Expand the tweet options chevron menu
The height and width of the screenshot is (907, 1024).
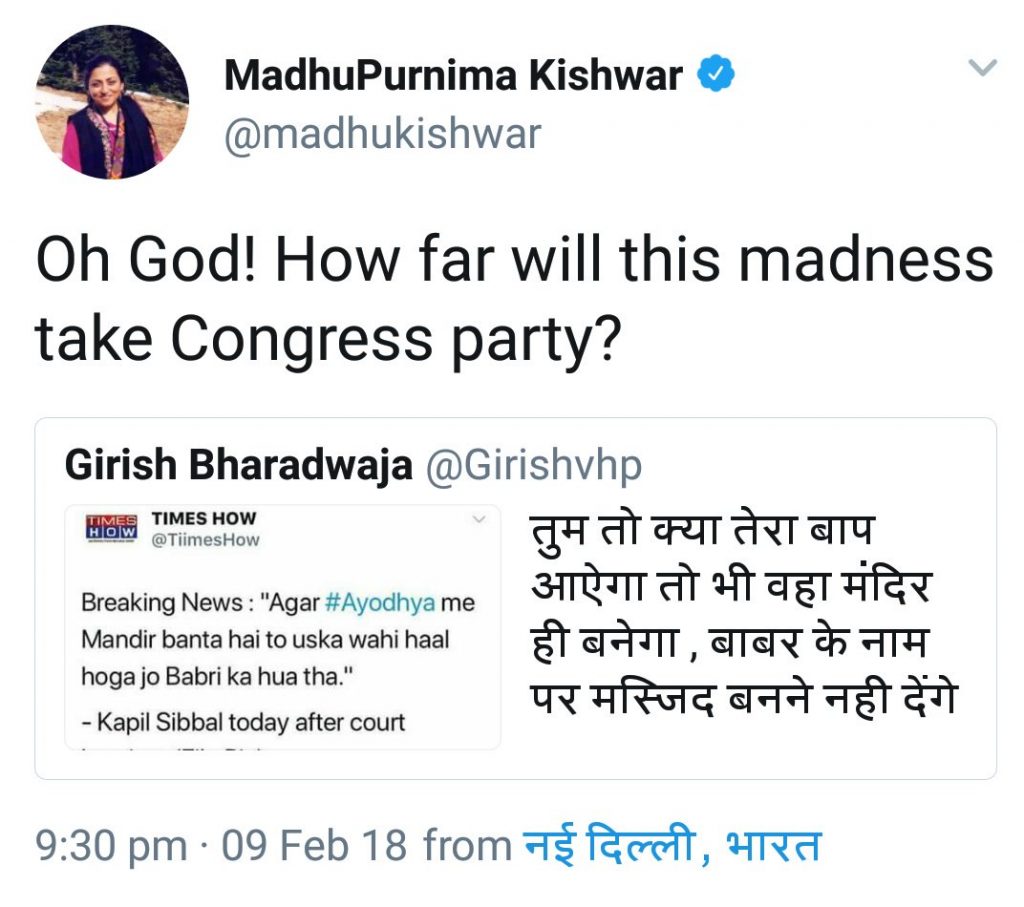tap(982, 67)
